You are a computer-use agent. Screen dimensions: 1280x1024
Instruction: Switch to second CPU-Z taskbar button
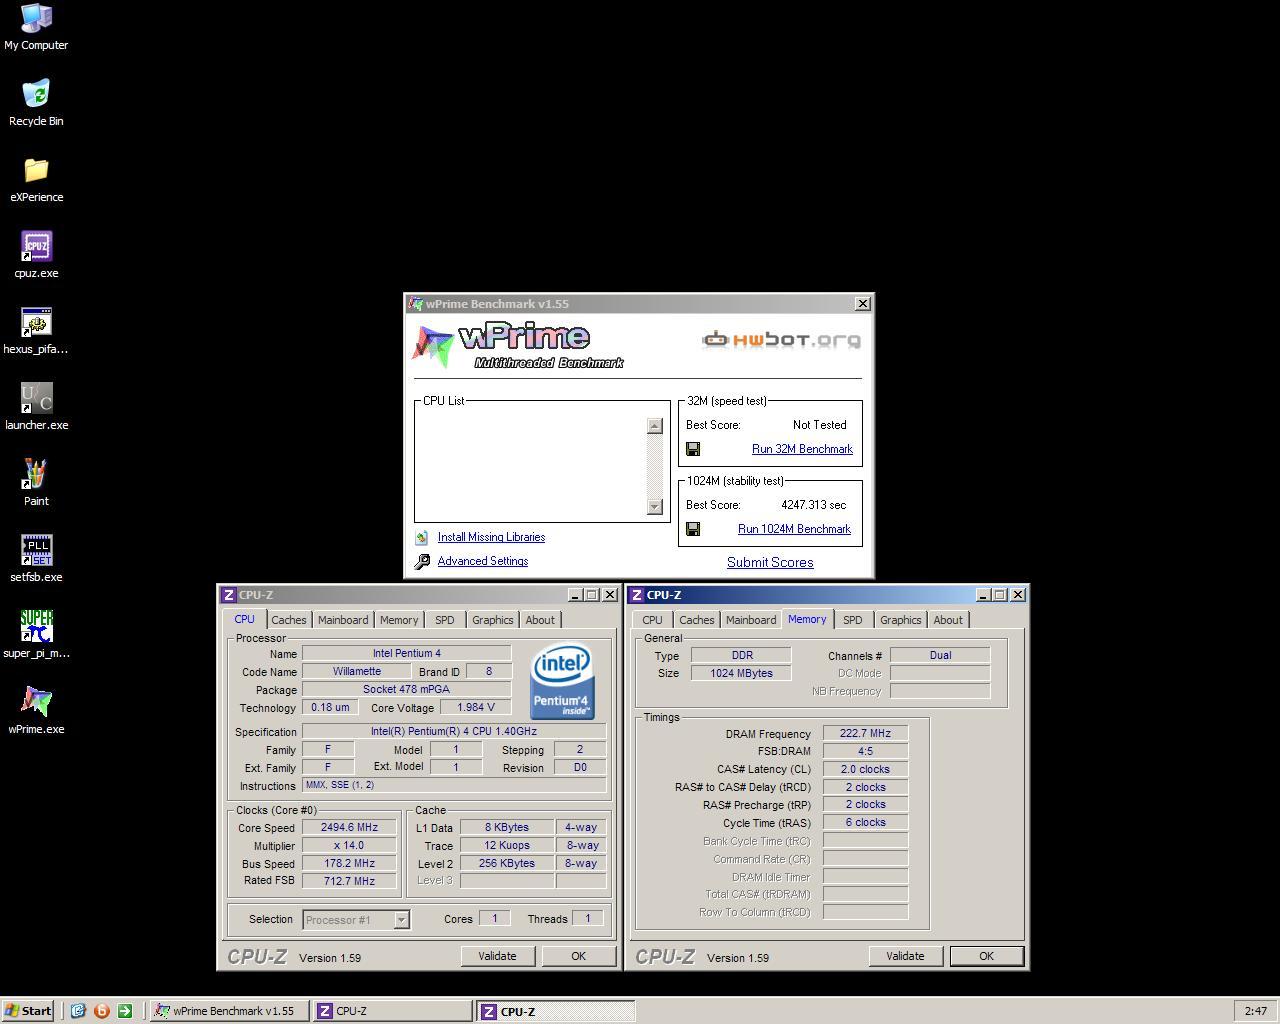click(555, 1011)
